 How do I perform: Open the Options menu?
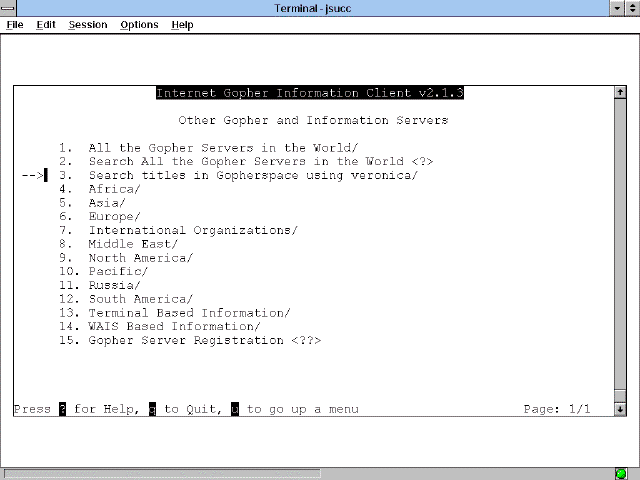click(x=139, y=25)
